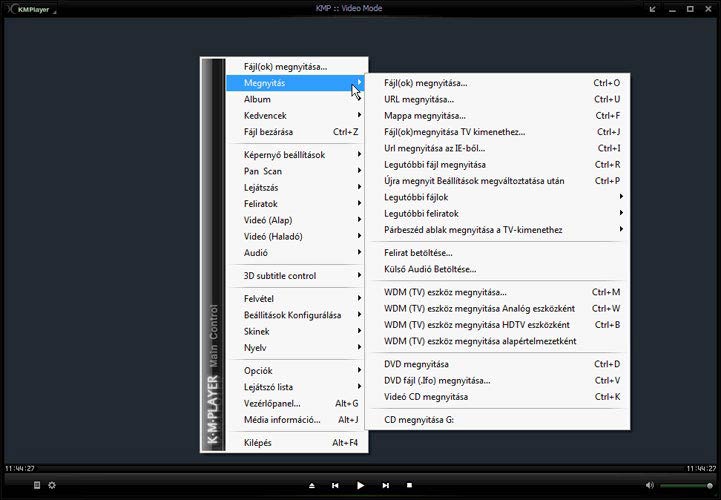Adjust the volume slider
Viewport: 721px width, 500px height.
(x=687, y=485)
